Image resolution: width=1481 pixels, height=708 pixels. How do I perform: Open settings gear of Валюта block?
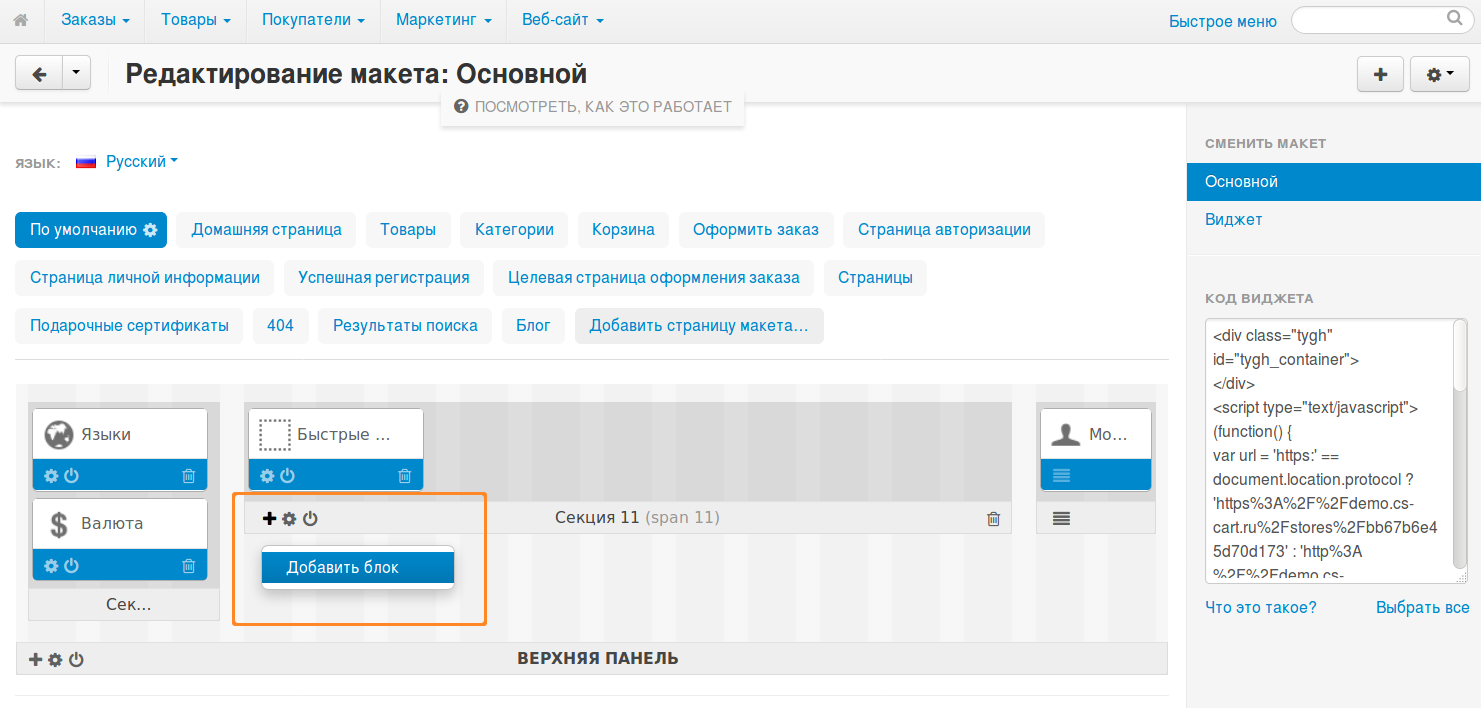click(x=51, y=565)
